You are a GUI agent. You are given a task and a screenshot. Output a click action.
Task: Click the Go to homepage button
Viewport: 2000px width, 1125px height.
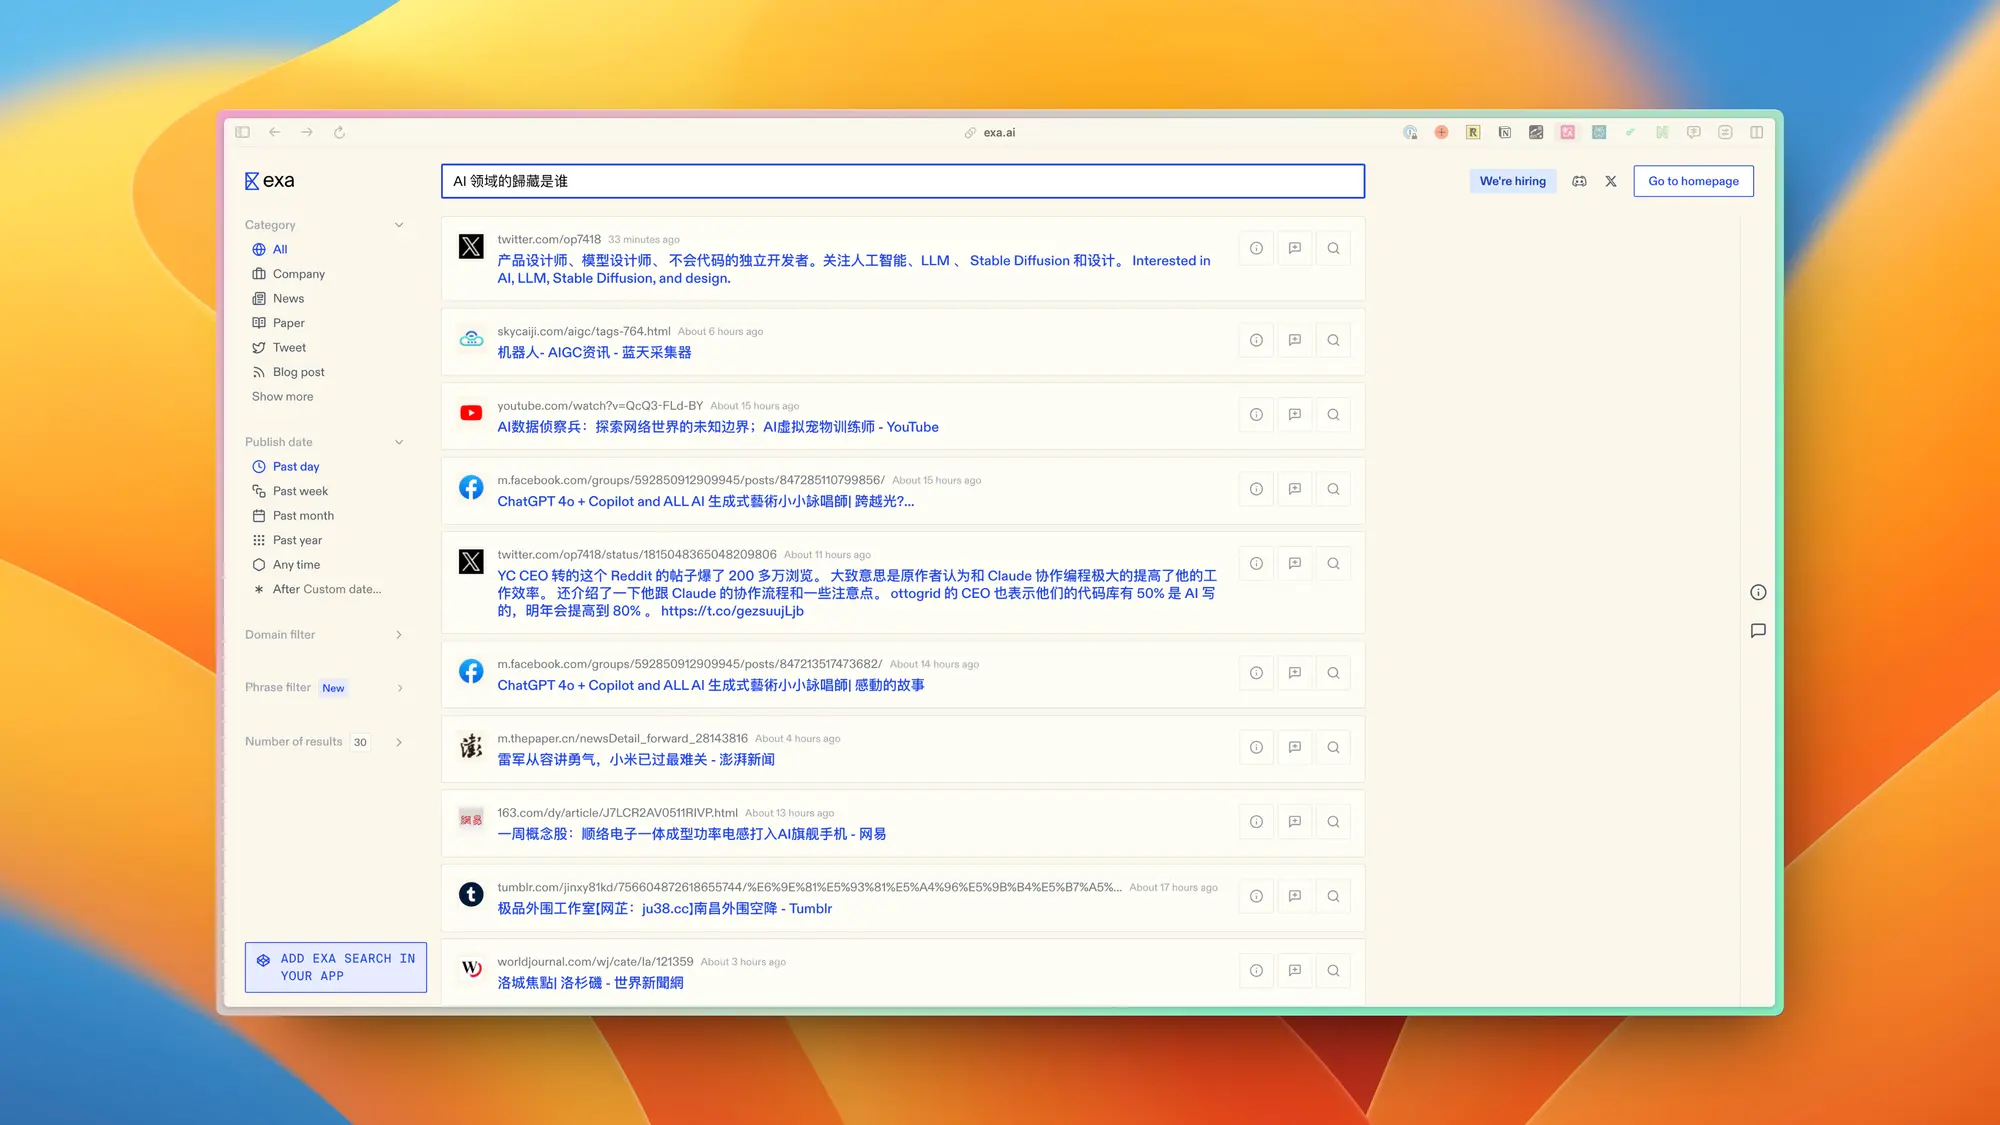[x=1693, y=181]
